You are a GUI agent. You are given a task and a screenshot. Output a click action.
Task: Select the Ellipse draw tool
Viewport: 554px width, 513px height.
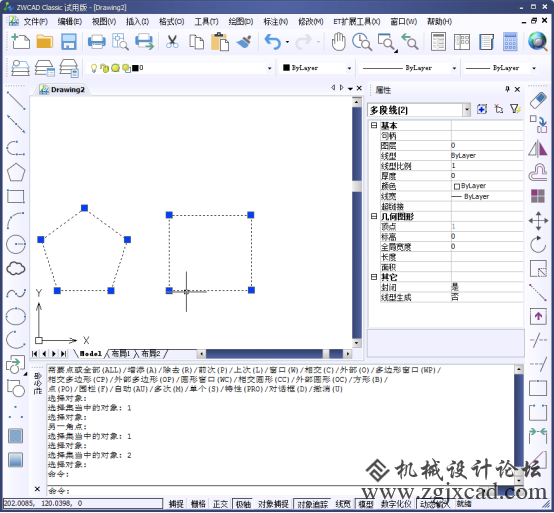16,316
